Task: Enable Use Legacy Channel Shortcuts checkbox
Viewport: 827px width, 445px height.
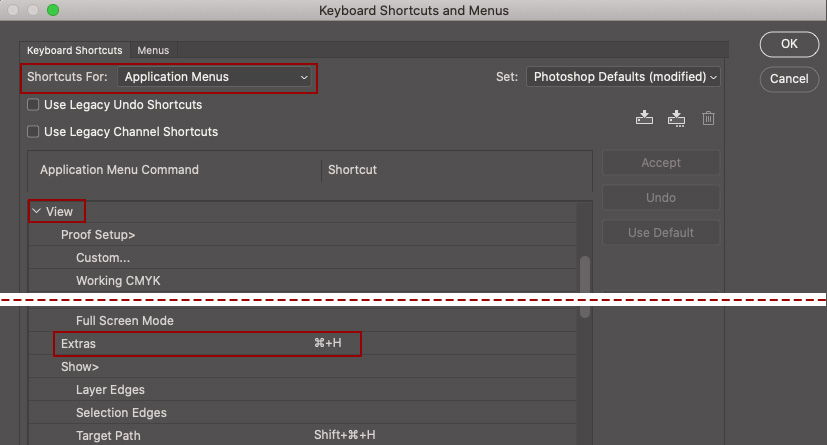Action: [x=33, y=131]
